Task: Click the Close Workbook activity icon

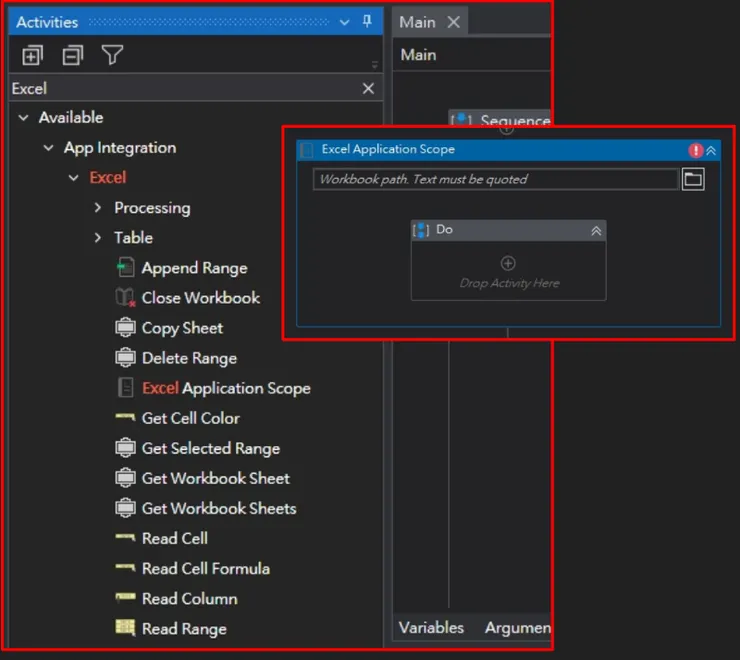Action: (125, 297)
